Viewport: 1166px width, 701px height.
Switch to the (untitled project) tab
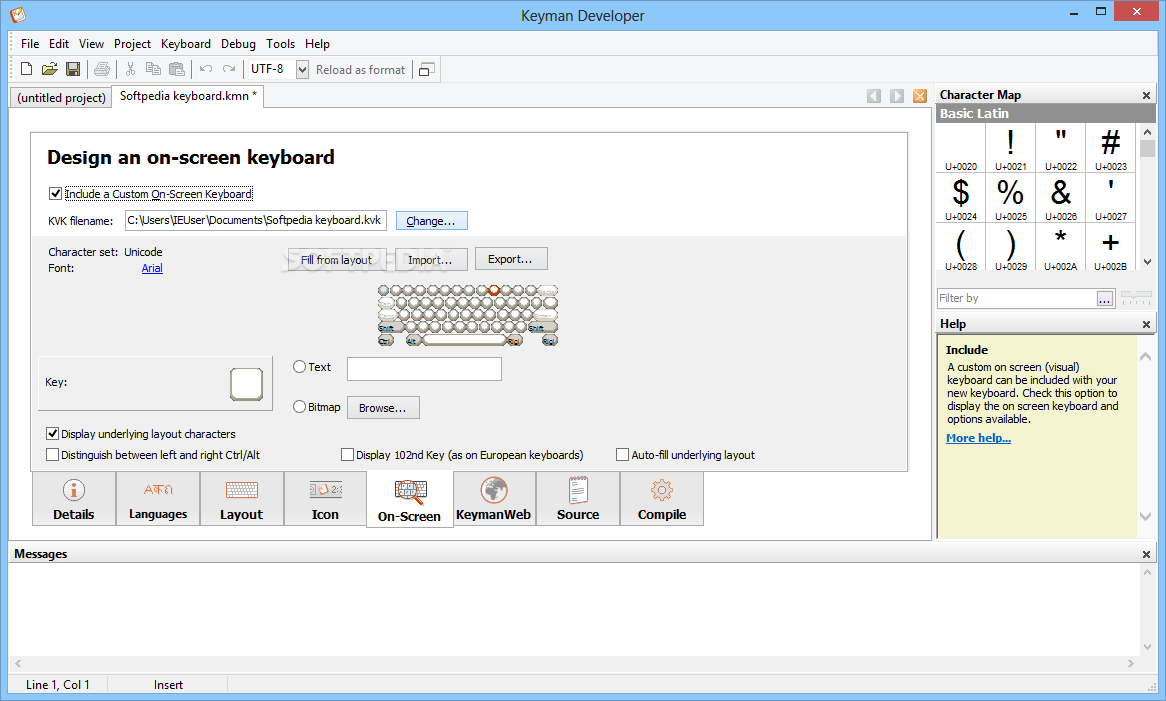coord(61,97)
